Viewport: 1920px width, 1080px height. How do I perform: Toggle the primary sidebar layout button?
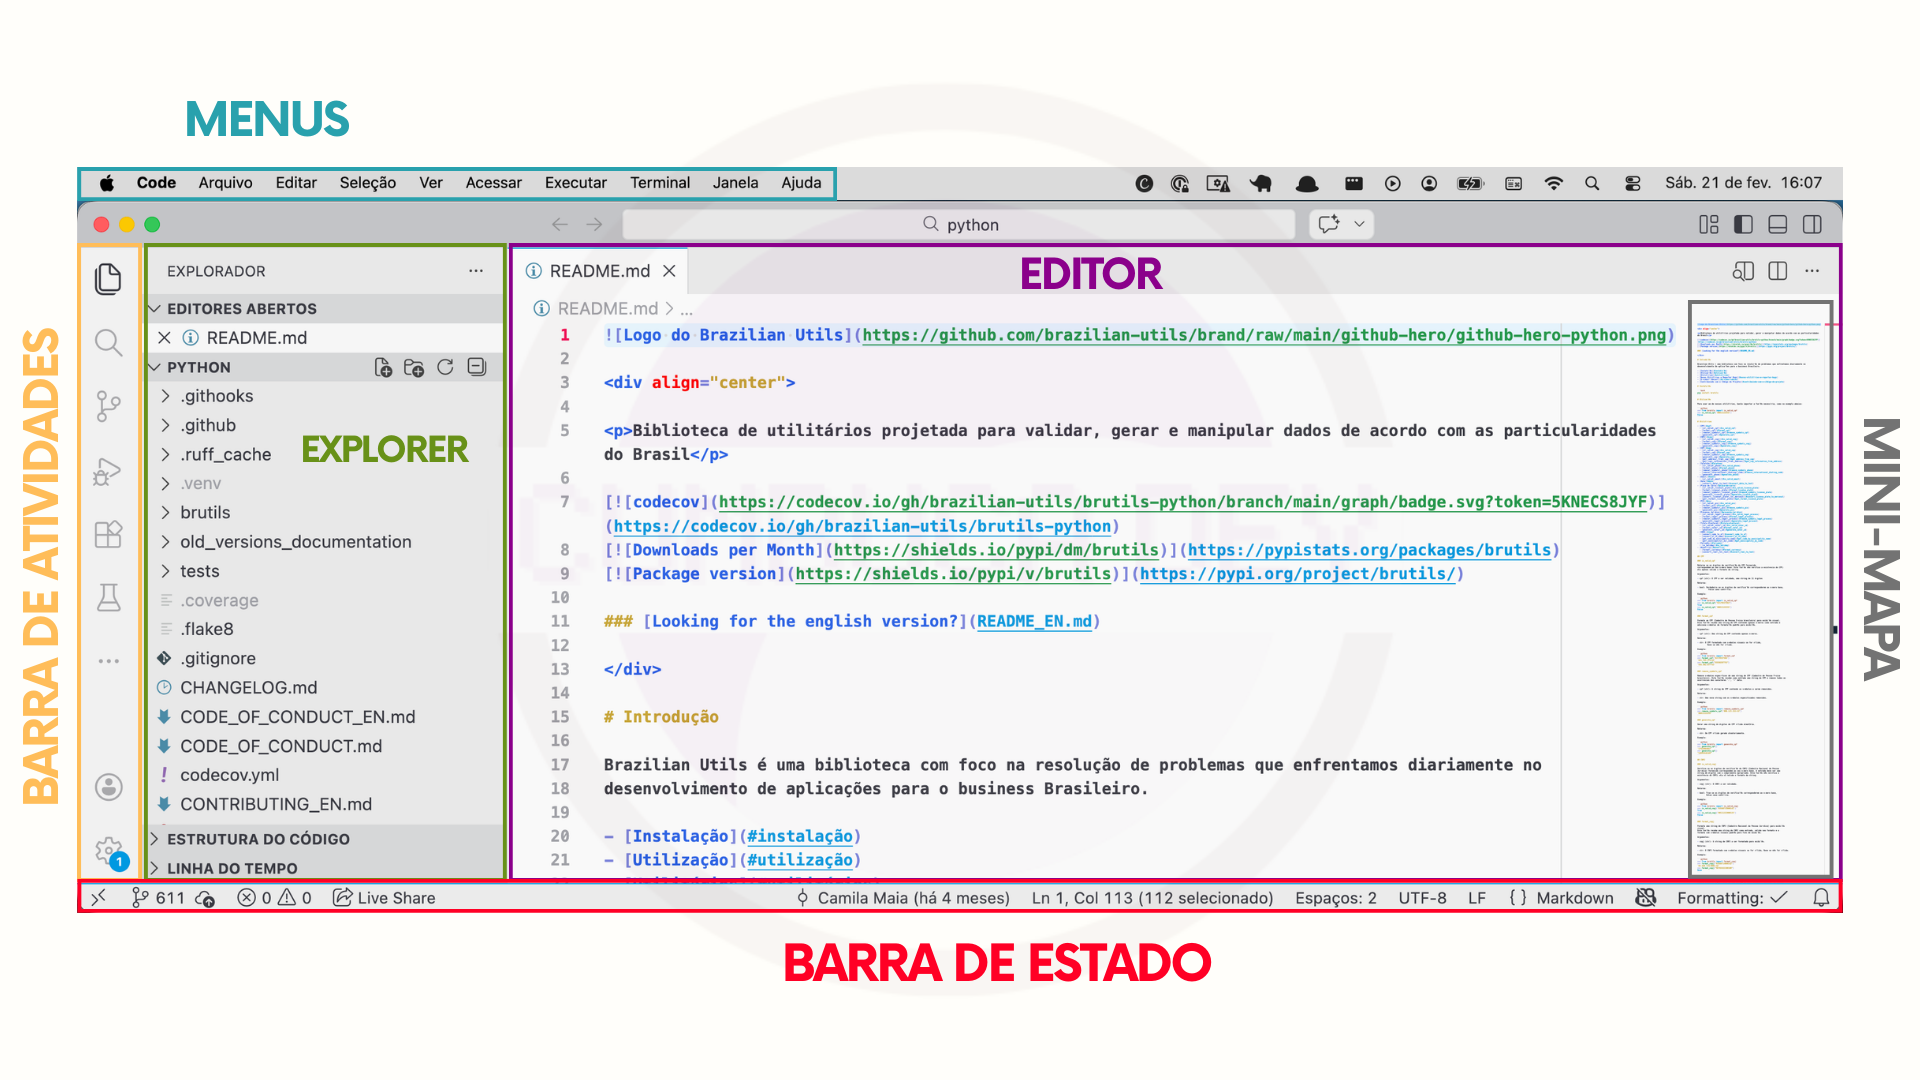(1743, 224)
